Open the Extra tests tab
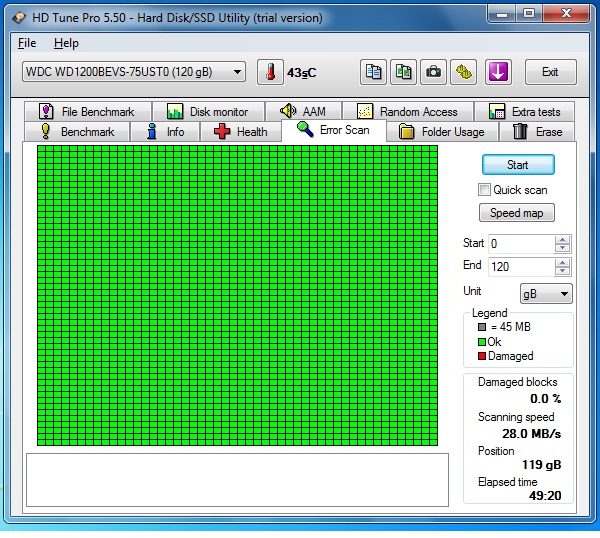Image resolution: width=600 pixels, height=538 pixels. pos(525,112)
